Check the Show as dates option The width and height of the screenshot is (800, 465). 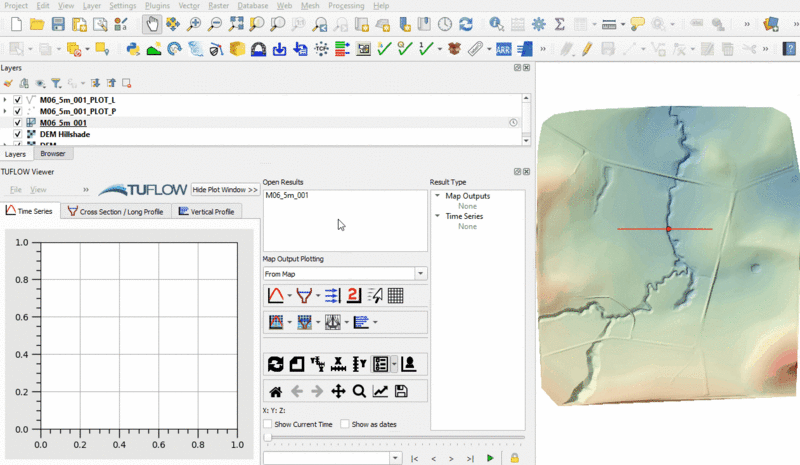click(x=345, y=424)
